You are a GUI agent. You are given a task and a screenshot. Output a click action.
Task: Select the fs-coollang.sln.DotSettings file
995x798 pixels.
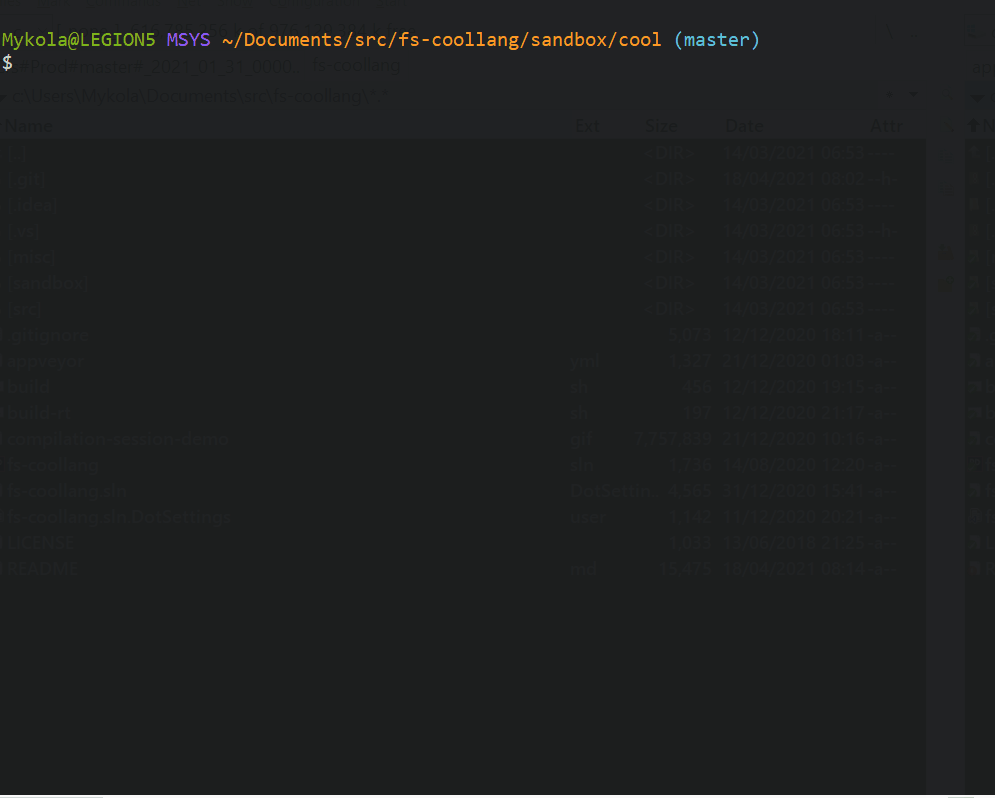coord(118,517)
